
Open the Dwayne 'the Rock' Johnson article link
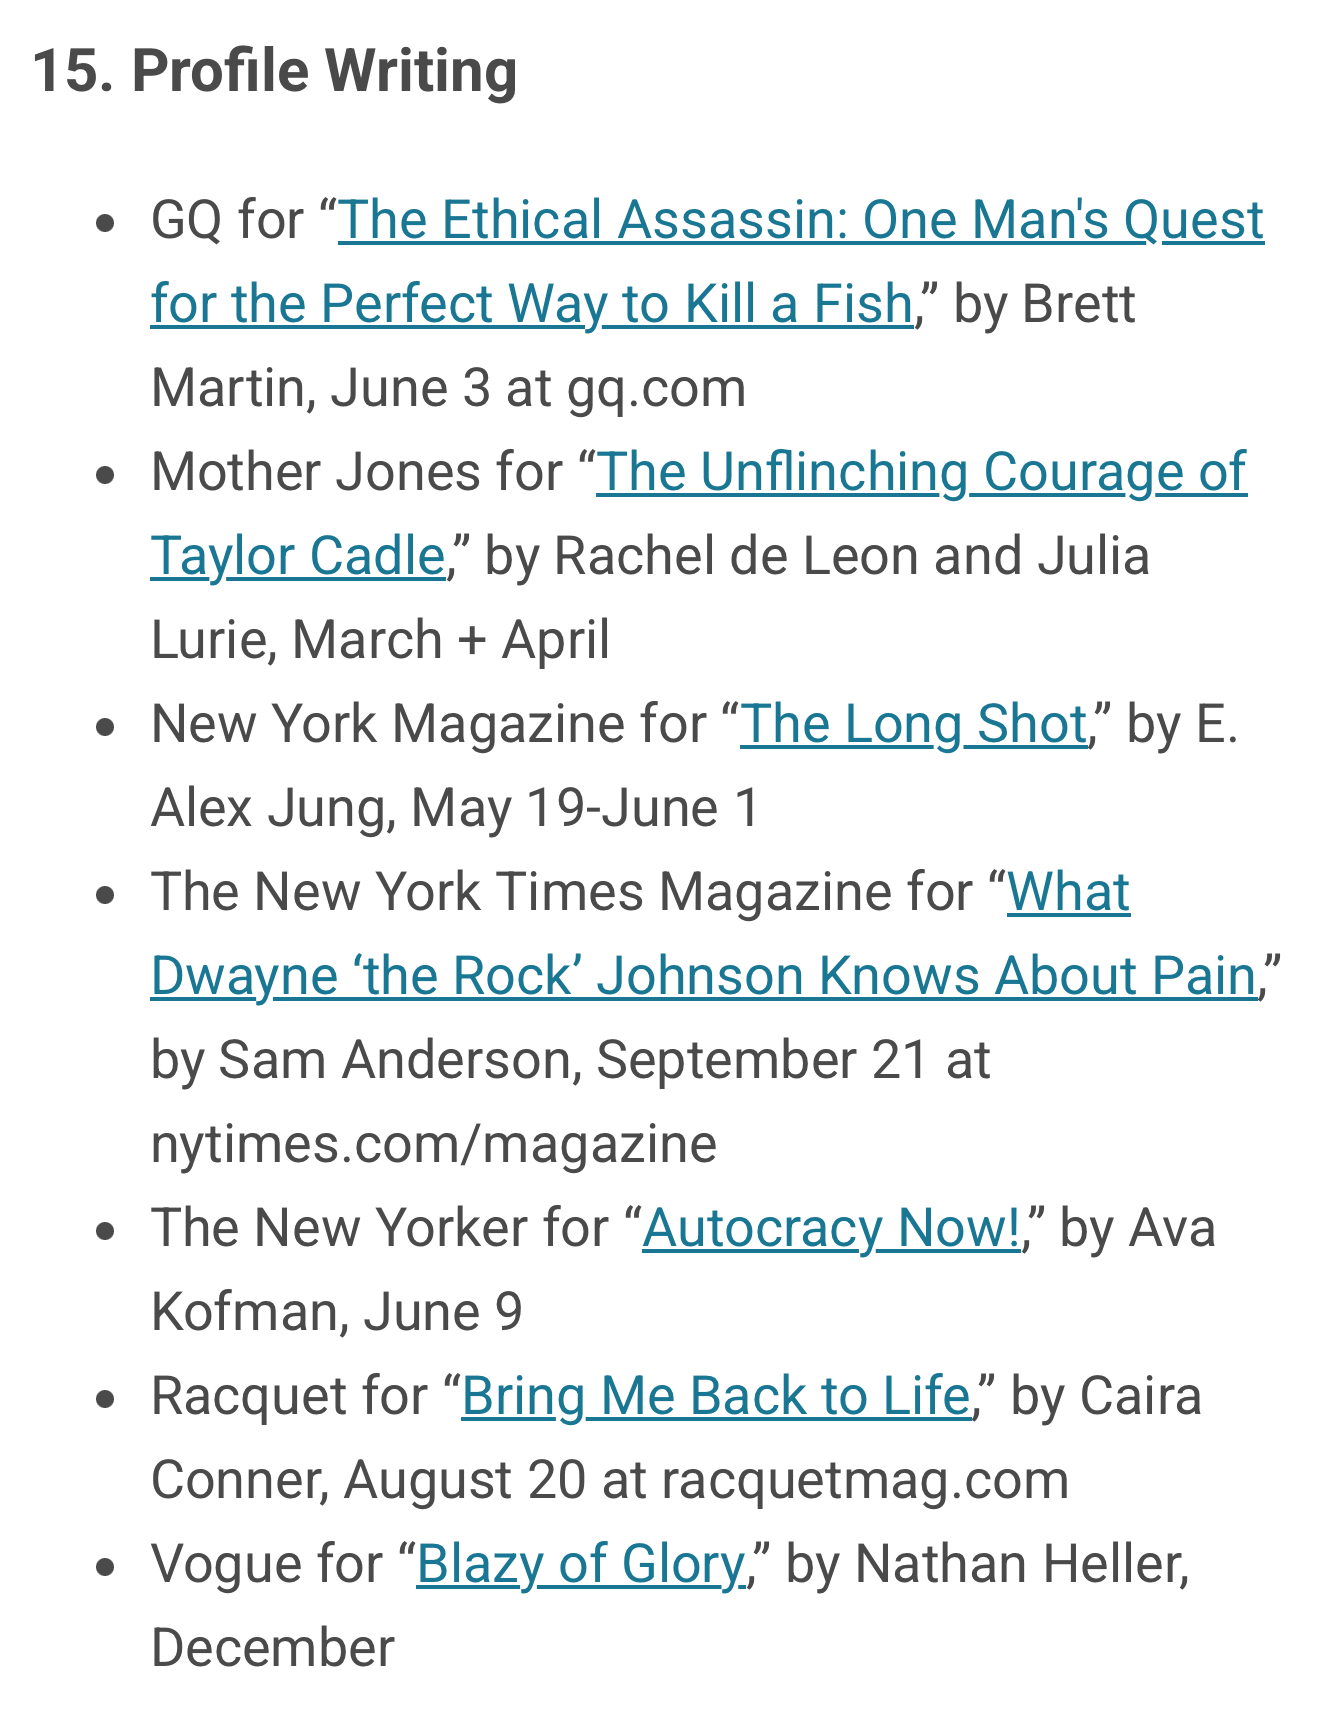tap(702, 976)
